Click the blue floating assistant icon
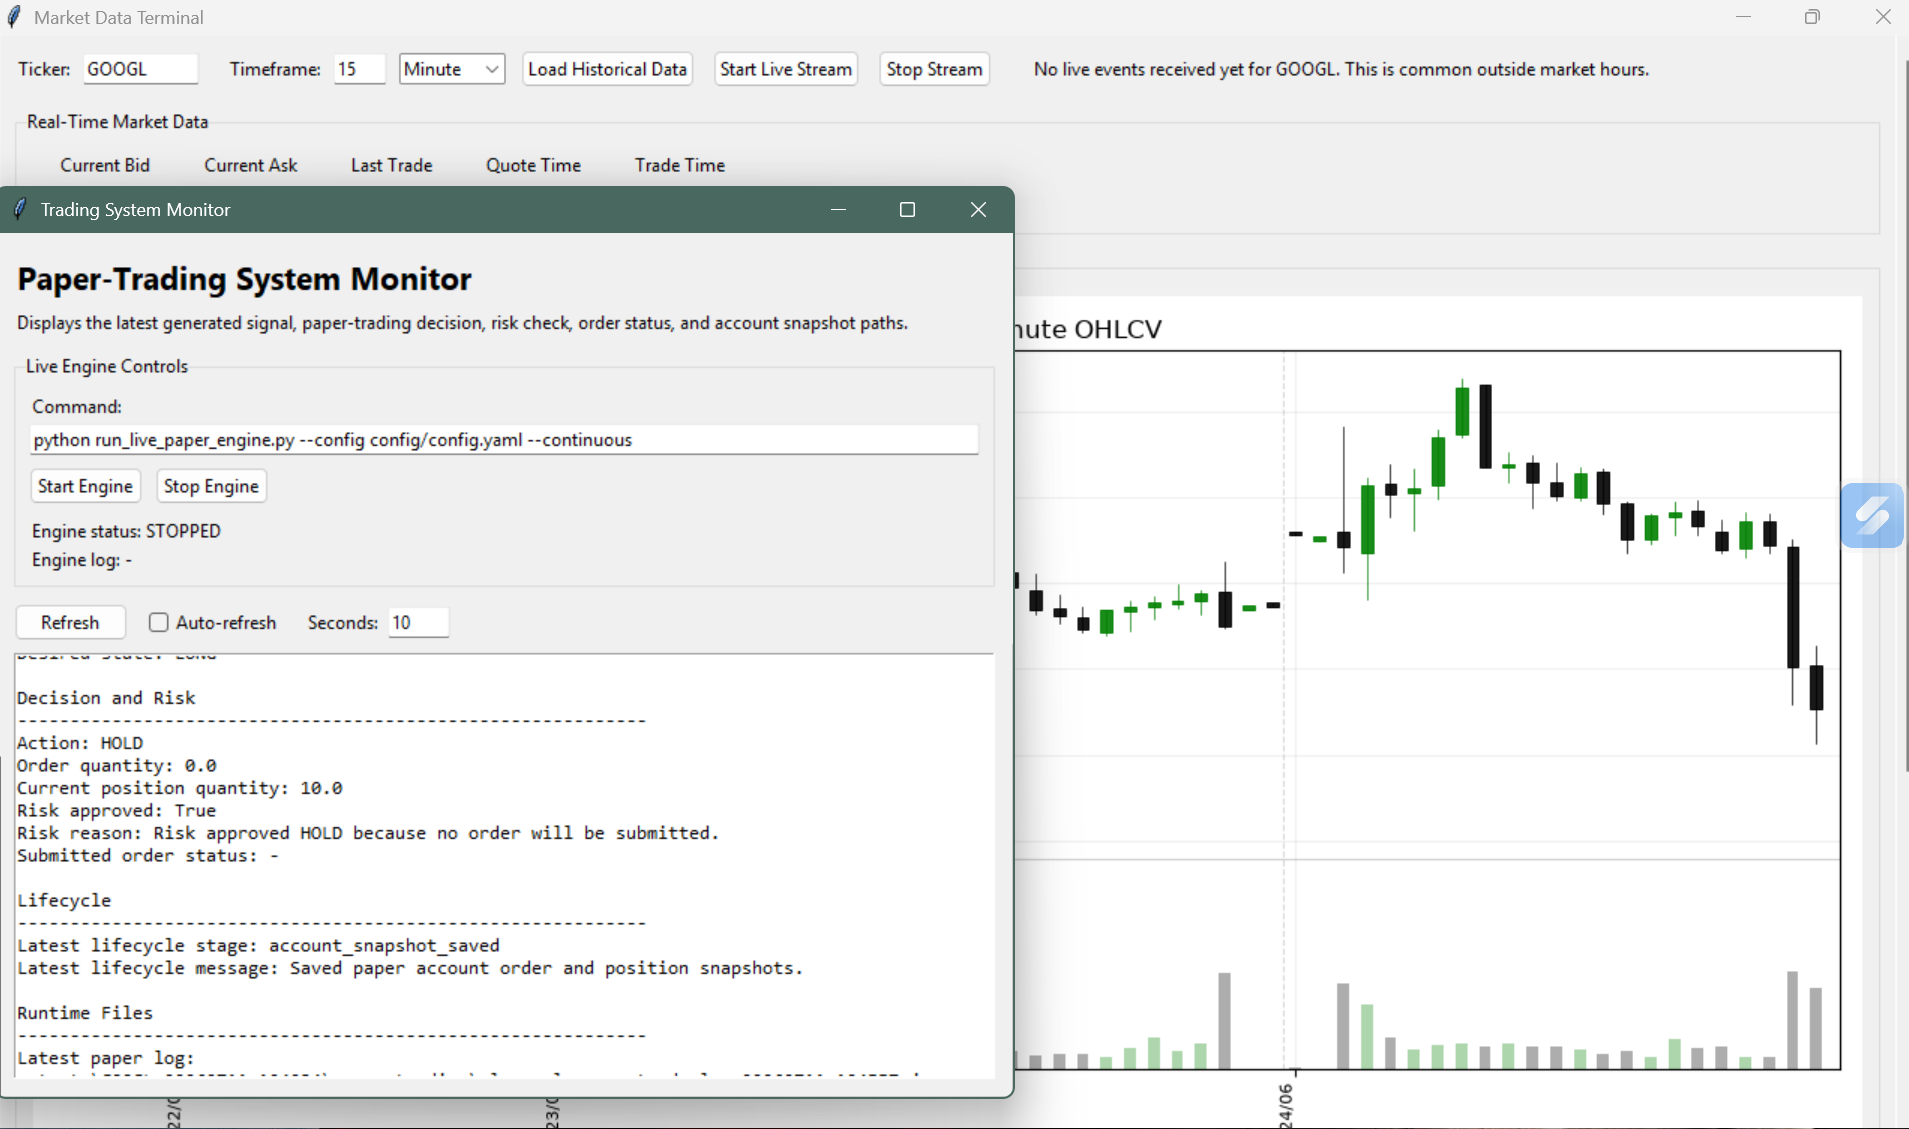Viewport: 1909px width, 1129px height. [1872, 516]
